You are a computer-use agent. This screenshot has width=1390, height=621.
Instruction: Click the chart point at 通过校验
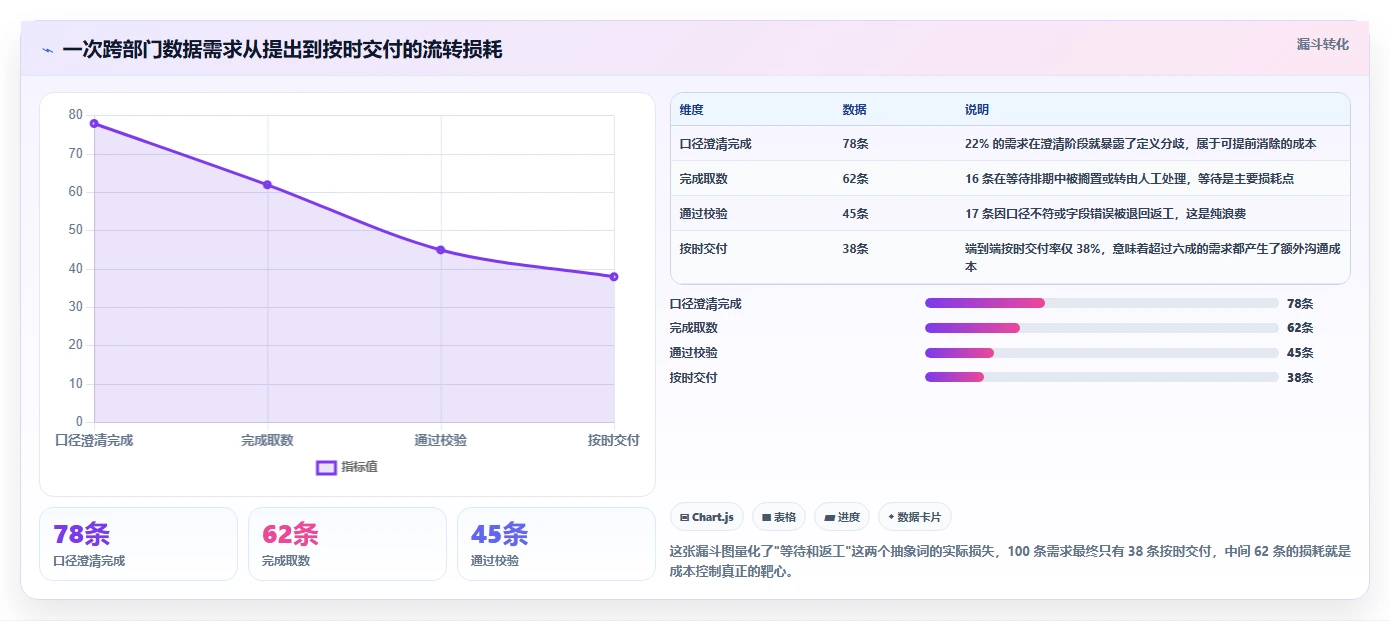(x=441, y=250)
